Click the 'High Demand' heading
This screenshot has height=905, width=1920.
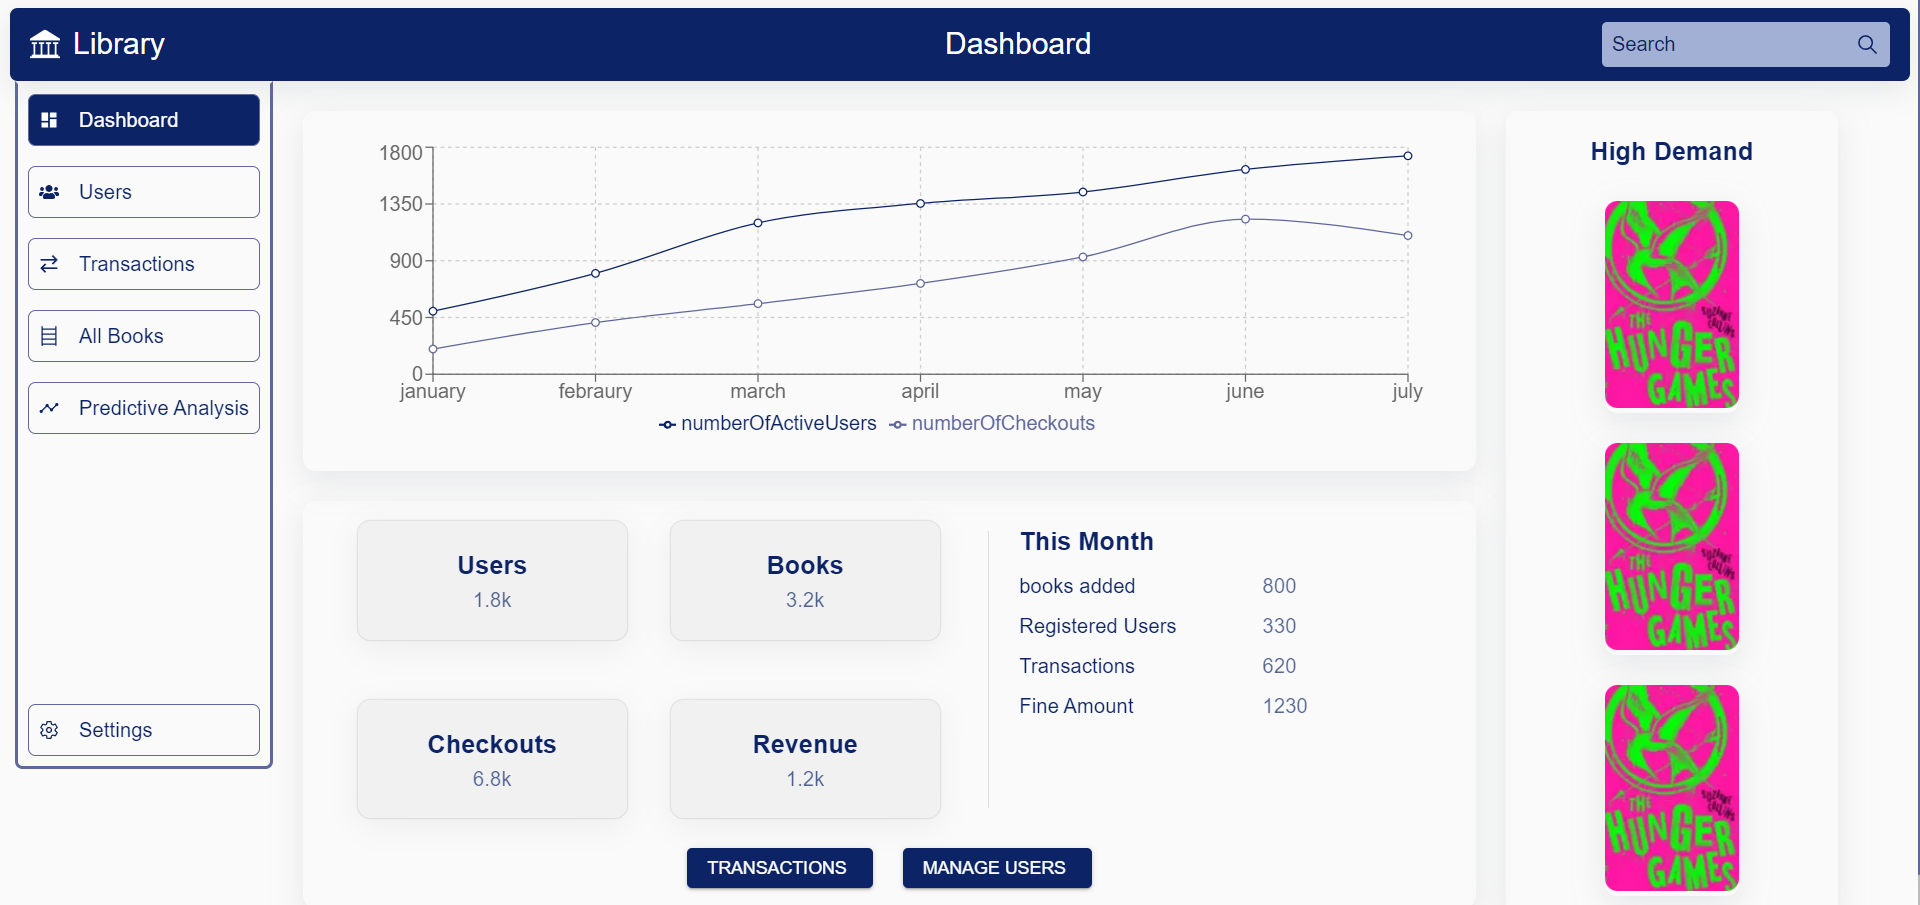tap(1672, 151)
